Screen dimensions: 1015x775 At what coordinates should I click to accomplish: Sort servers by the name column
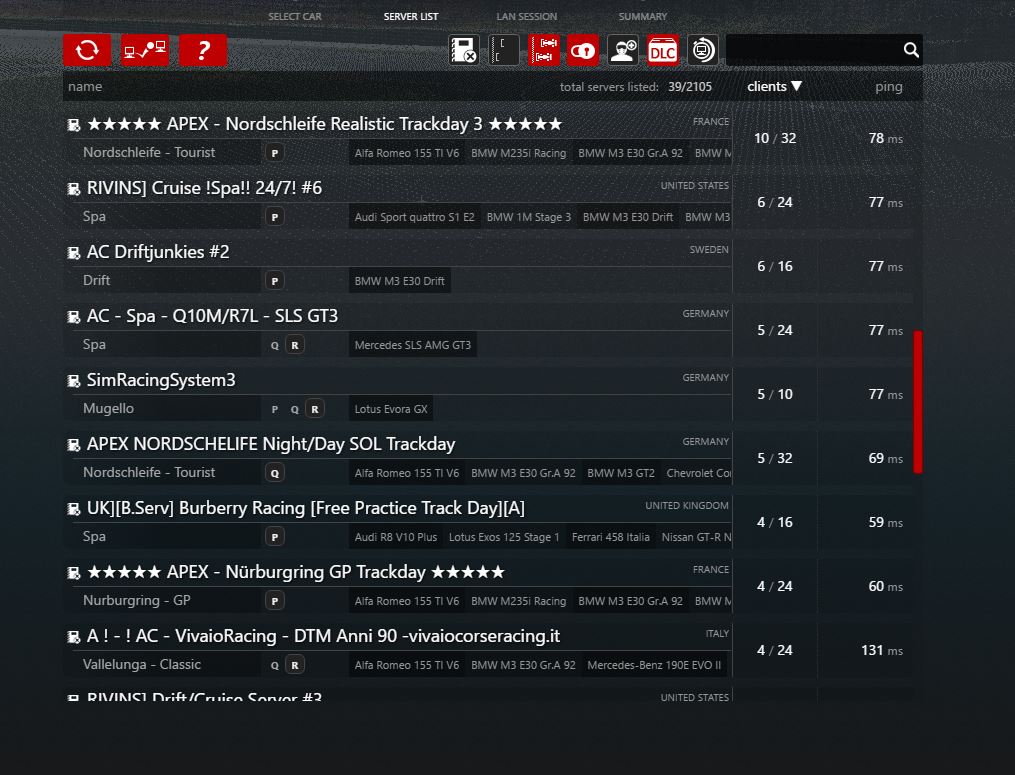(x=85, y=87)
